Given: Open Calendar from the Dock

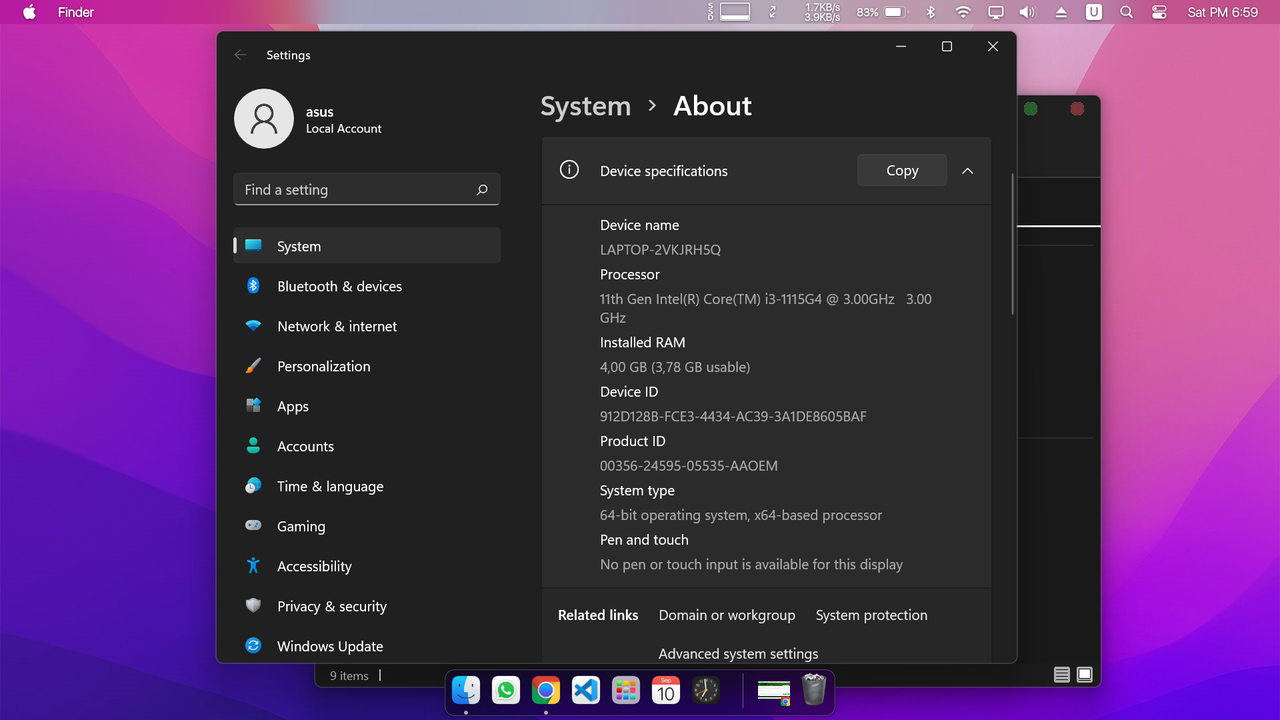Looking at the screenshot, I should [x=666, y=690].
